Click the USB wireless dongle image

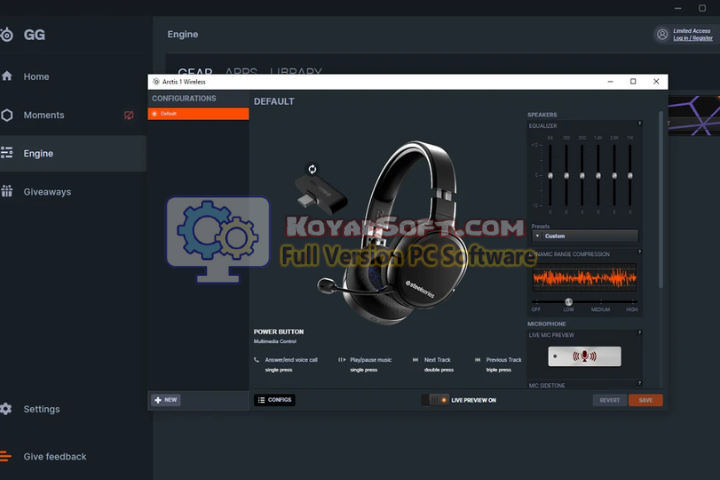pos(321,195)
